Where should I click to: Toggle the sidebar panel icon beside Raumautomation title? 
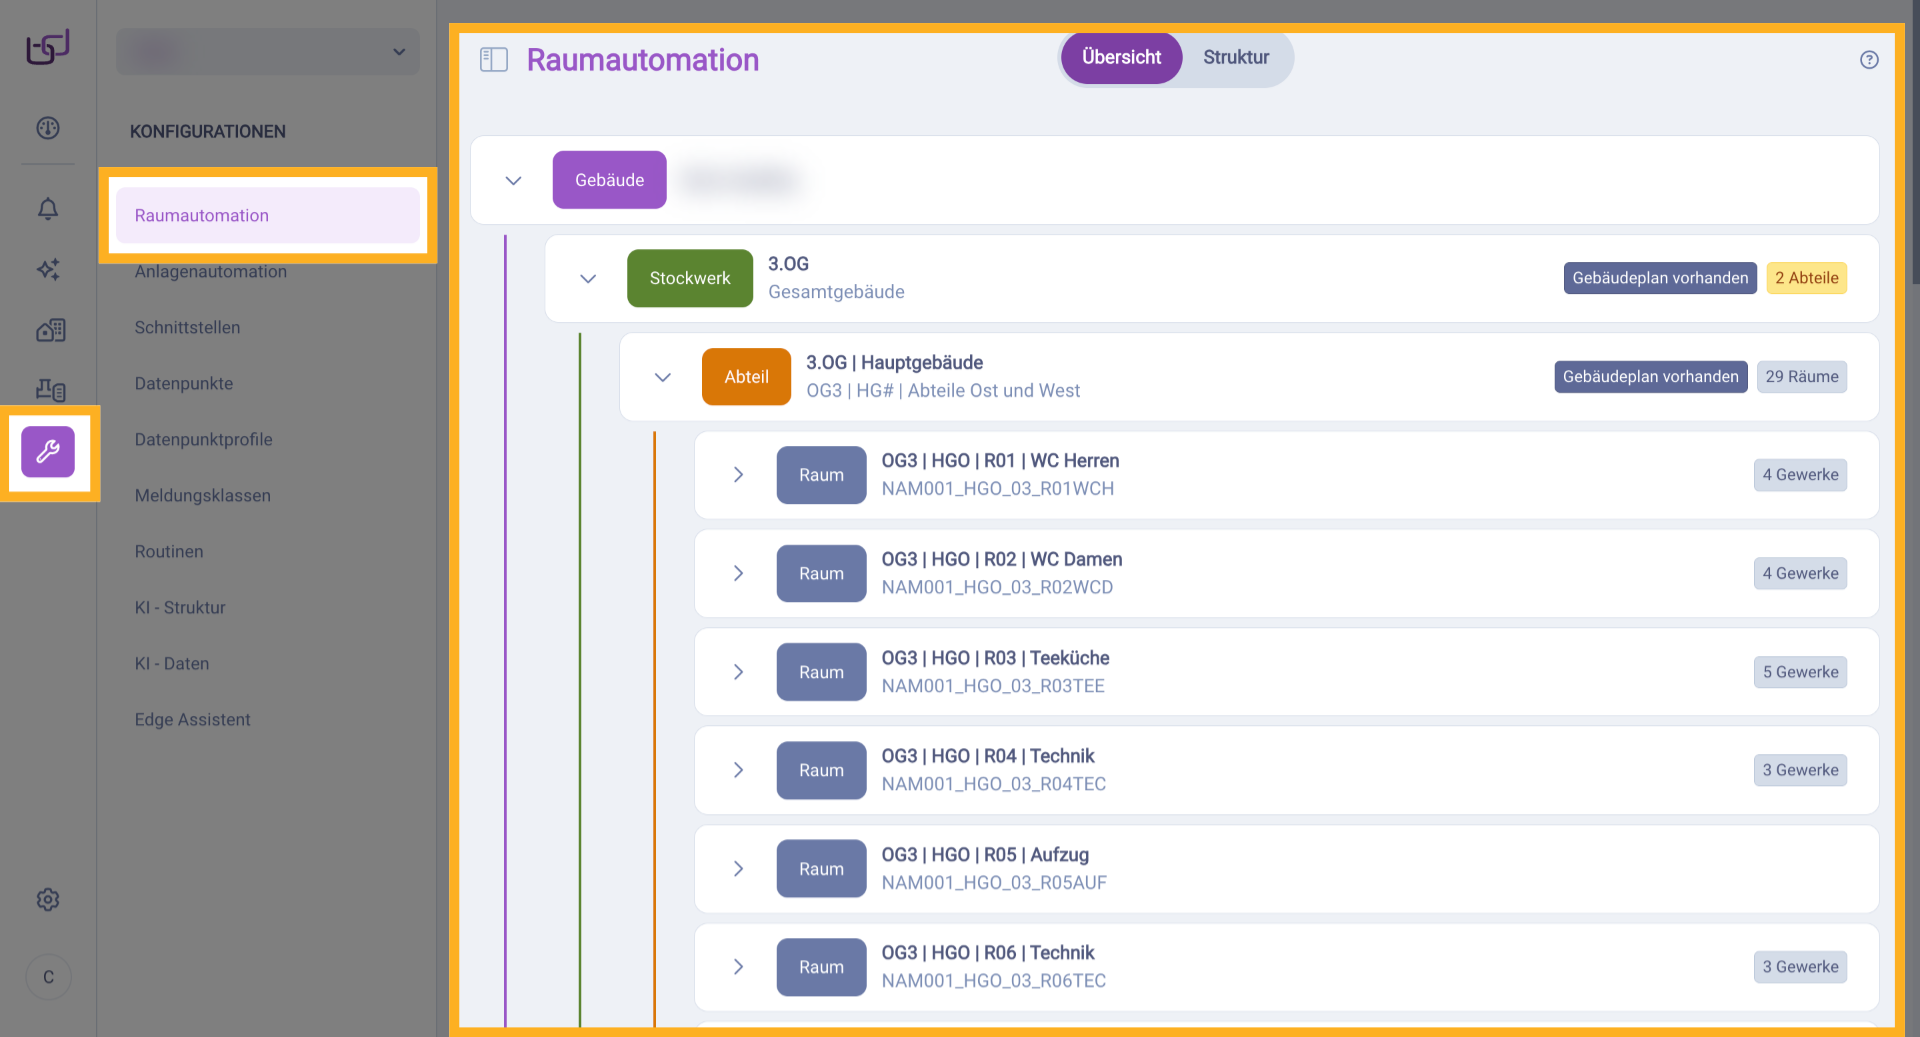click(x=494, y=60)
